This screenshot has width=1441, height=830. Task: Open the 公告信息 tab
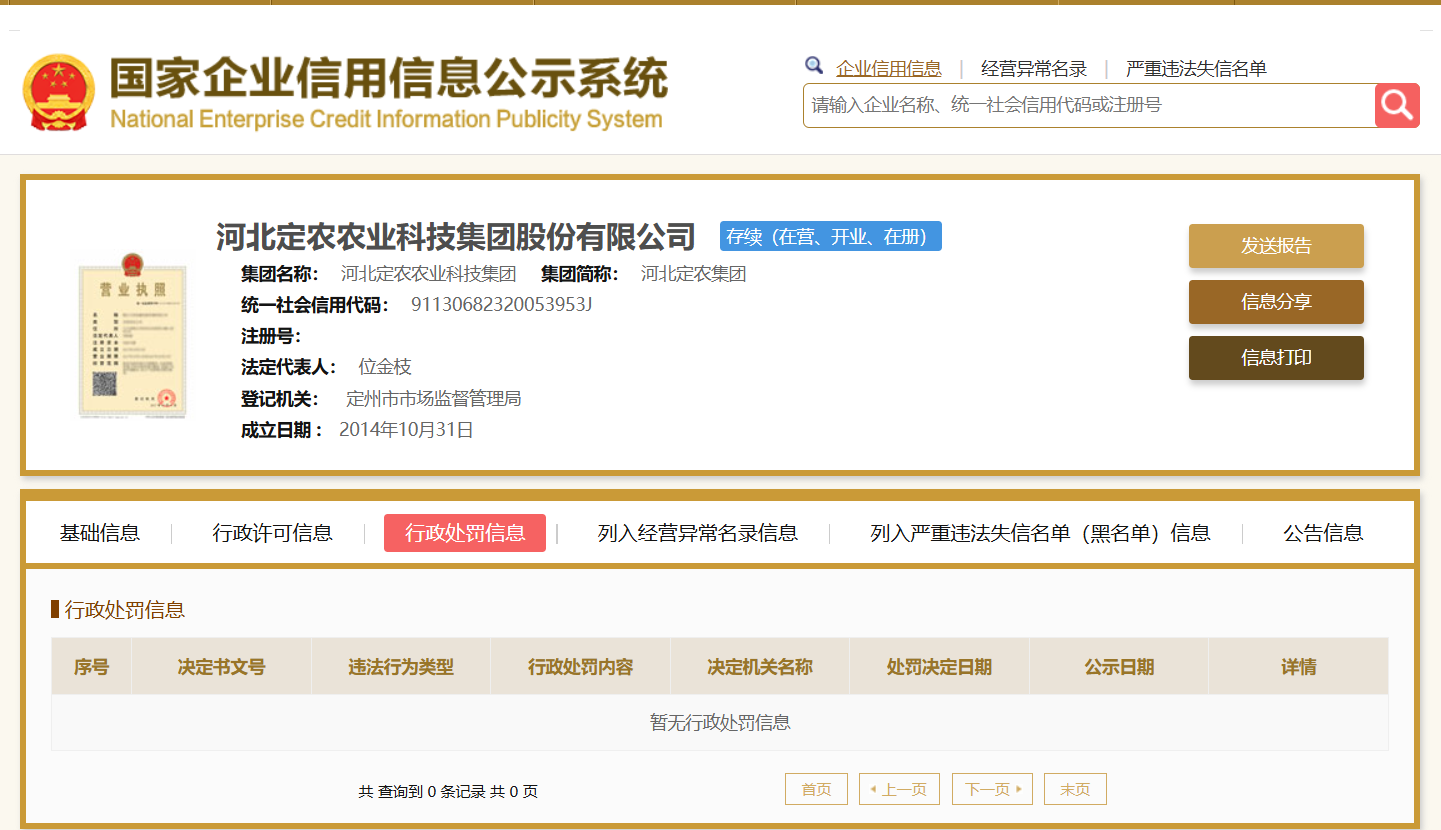[x=1323, y=533]
